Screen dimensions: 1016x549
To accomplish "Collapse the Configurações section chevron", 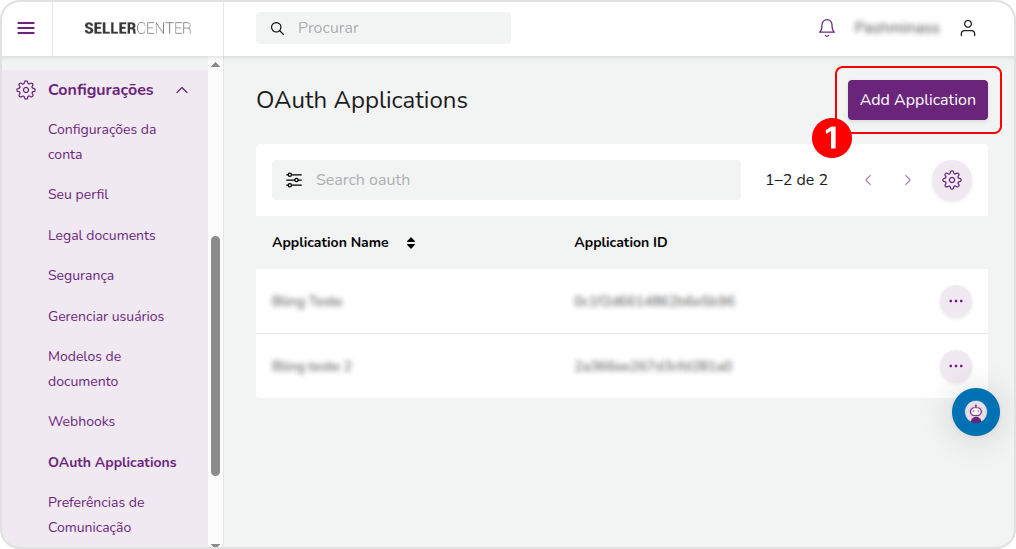I will point(182,90).
